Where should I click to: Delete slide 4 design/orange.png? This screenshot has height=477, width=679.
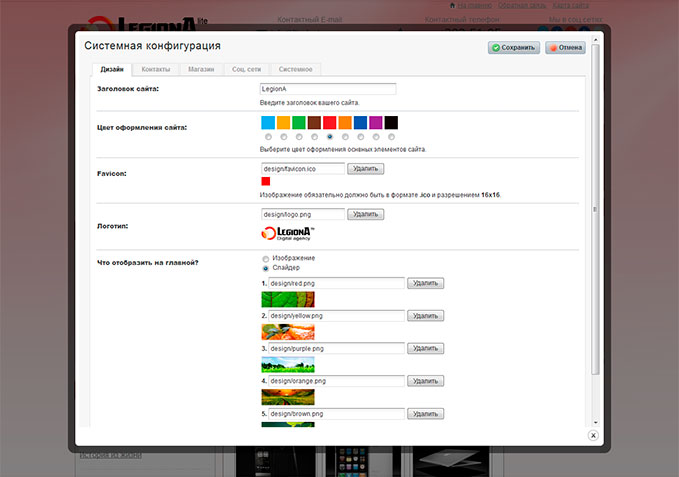425,381
